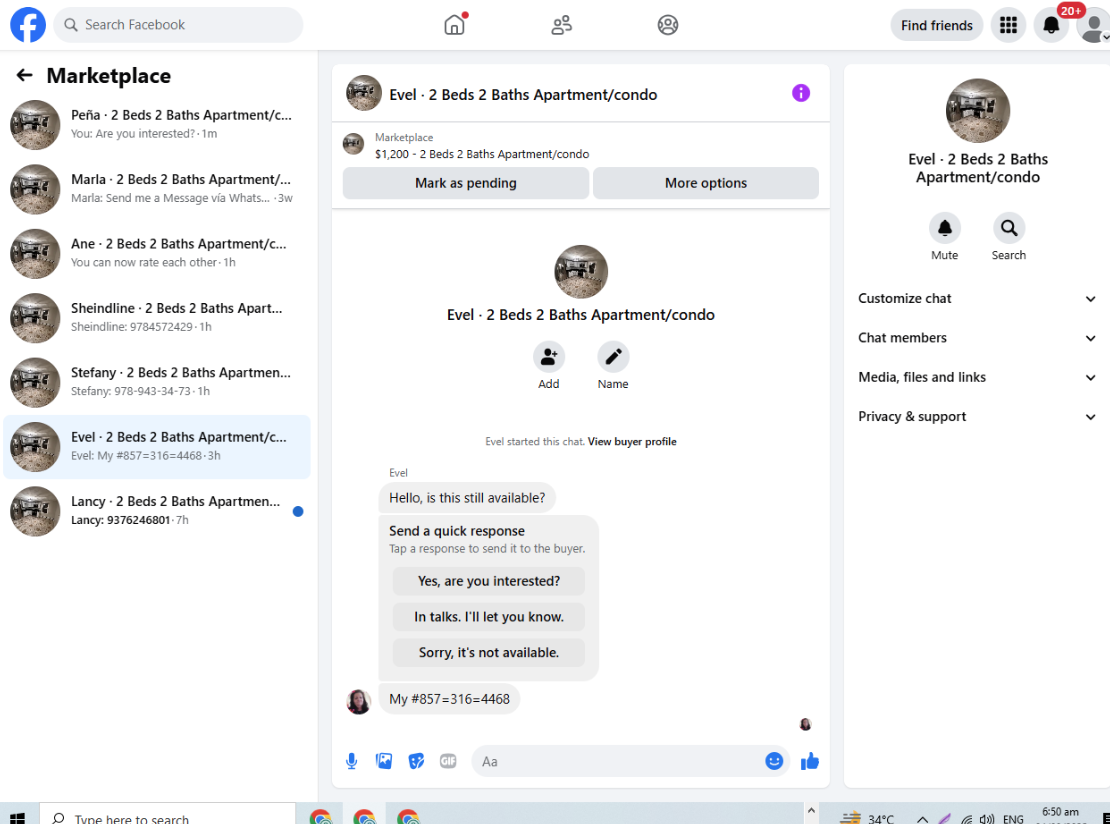The image size is (1110, 824).
Task: Open Marla conversation in list
Action: (x=157, y=189)
